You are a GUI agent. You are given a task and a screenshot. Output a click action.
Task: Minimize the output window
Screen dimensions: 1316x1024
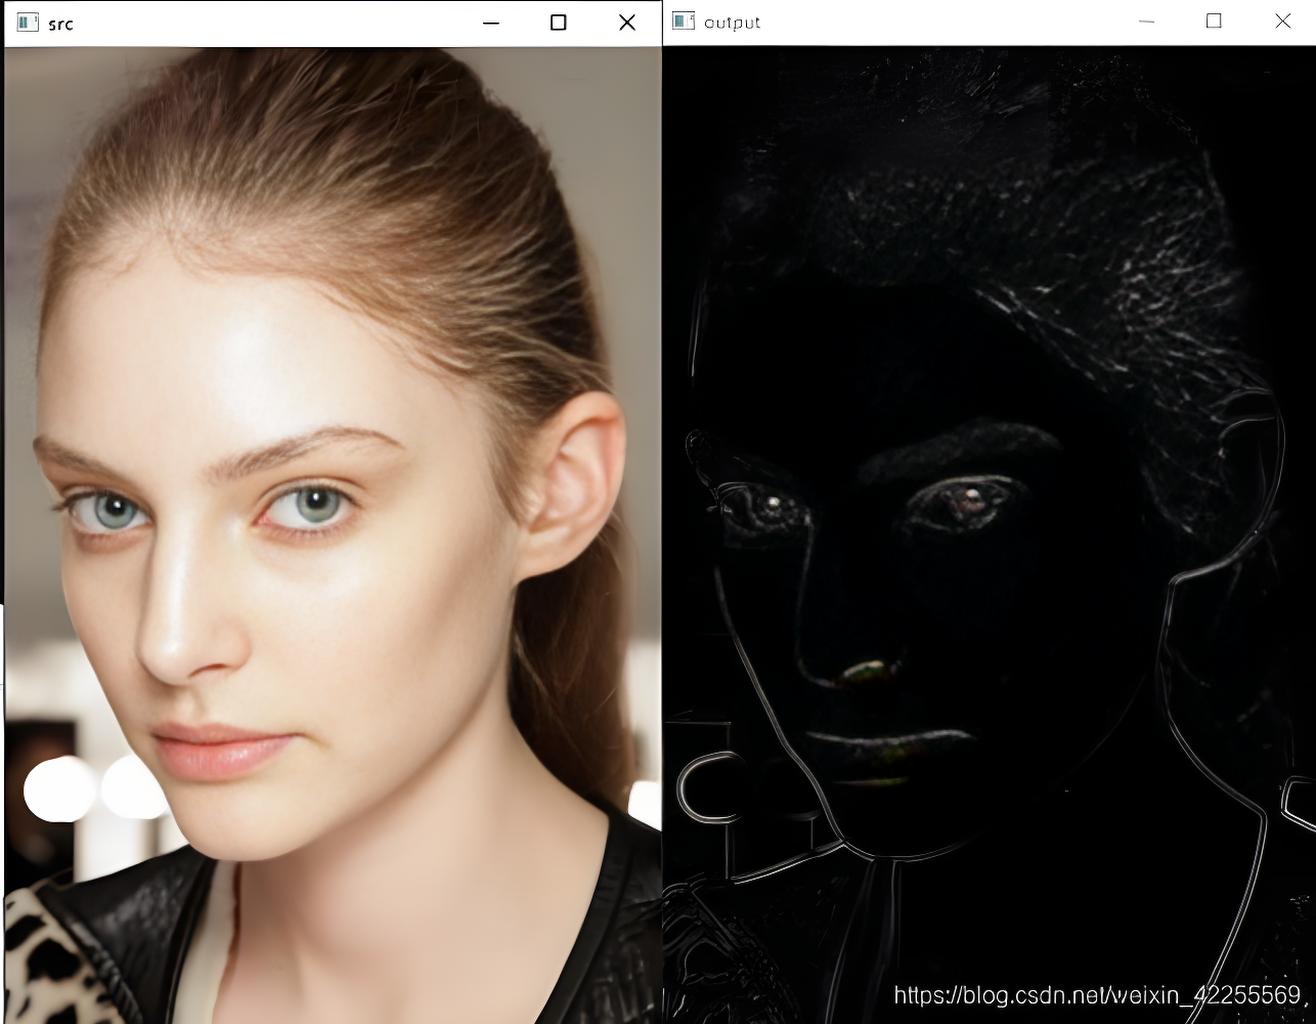click(x=1146, y=21)
